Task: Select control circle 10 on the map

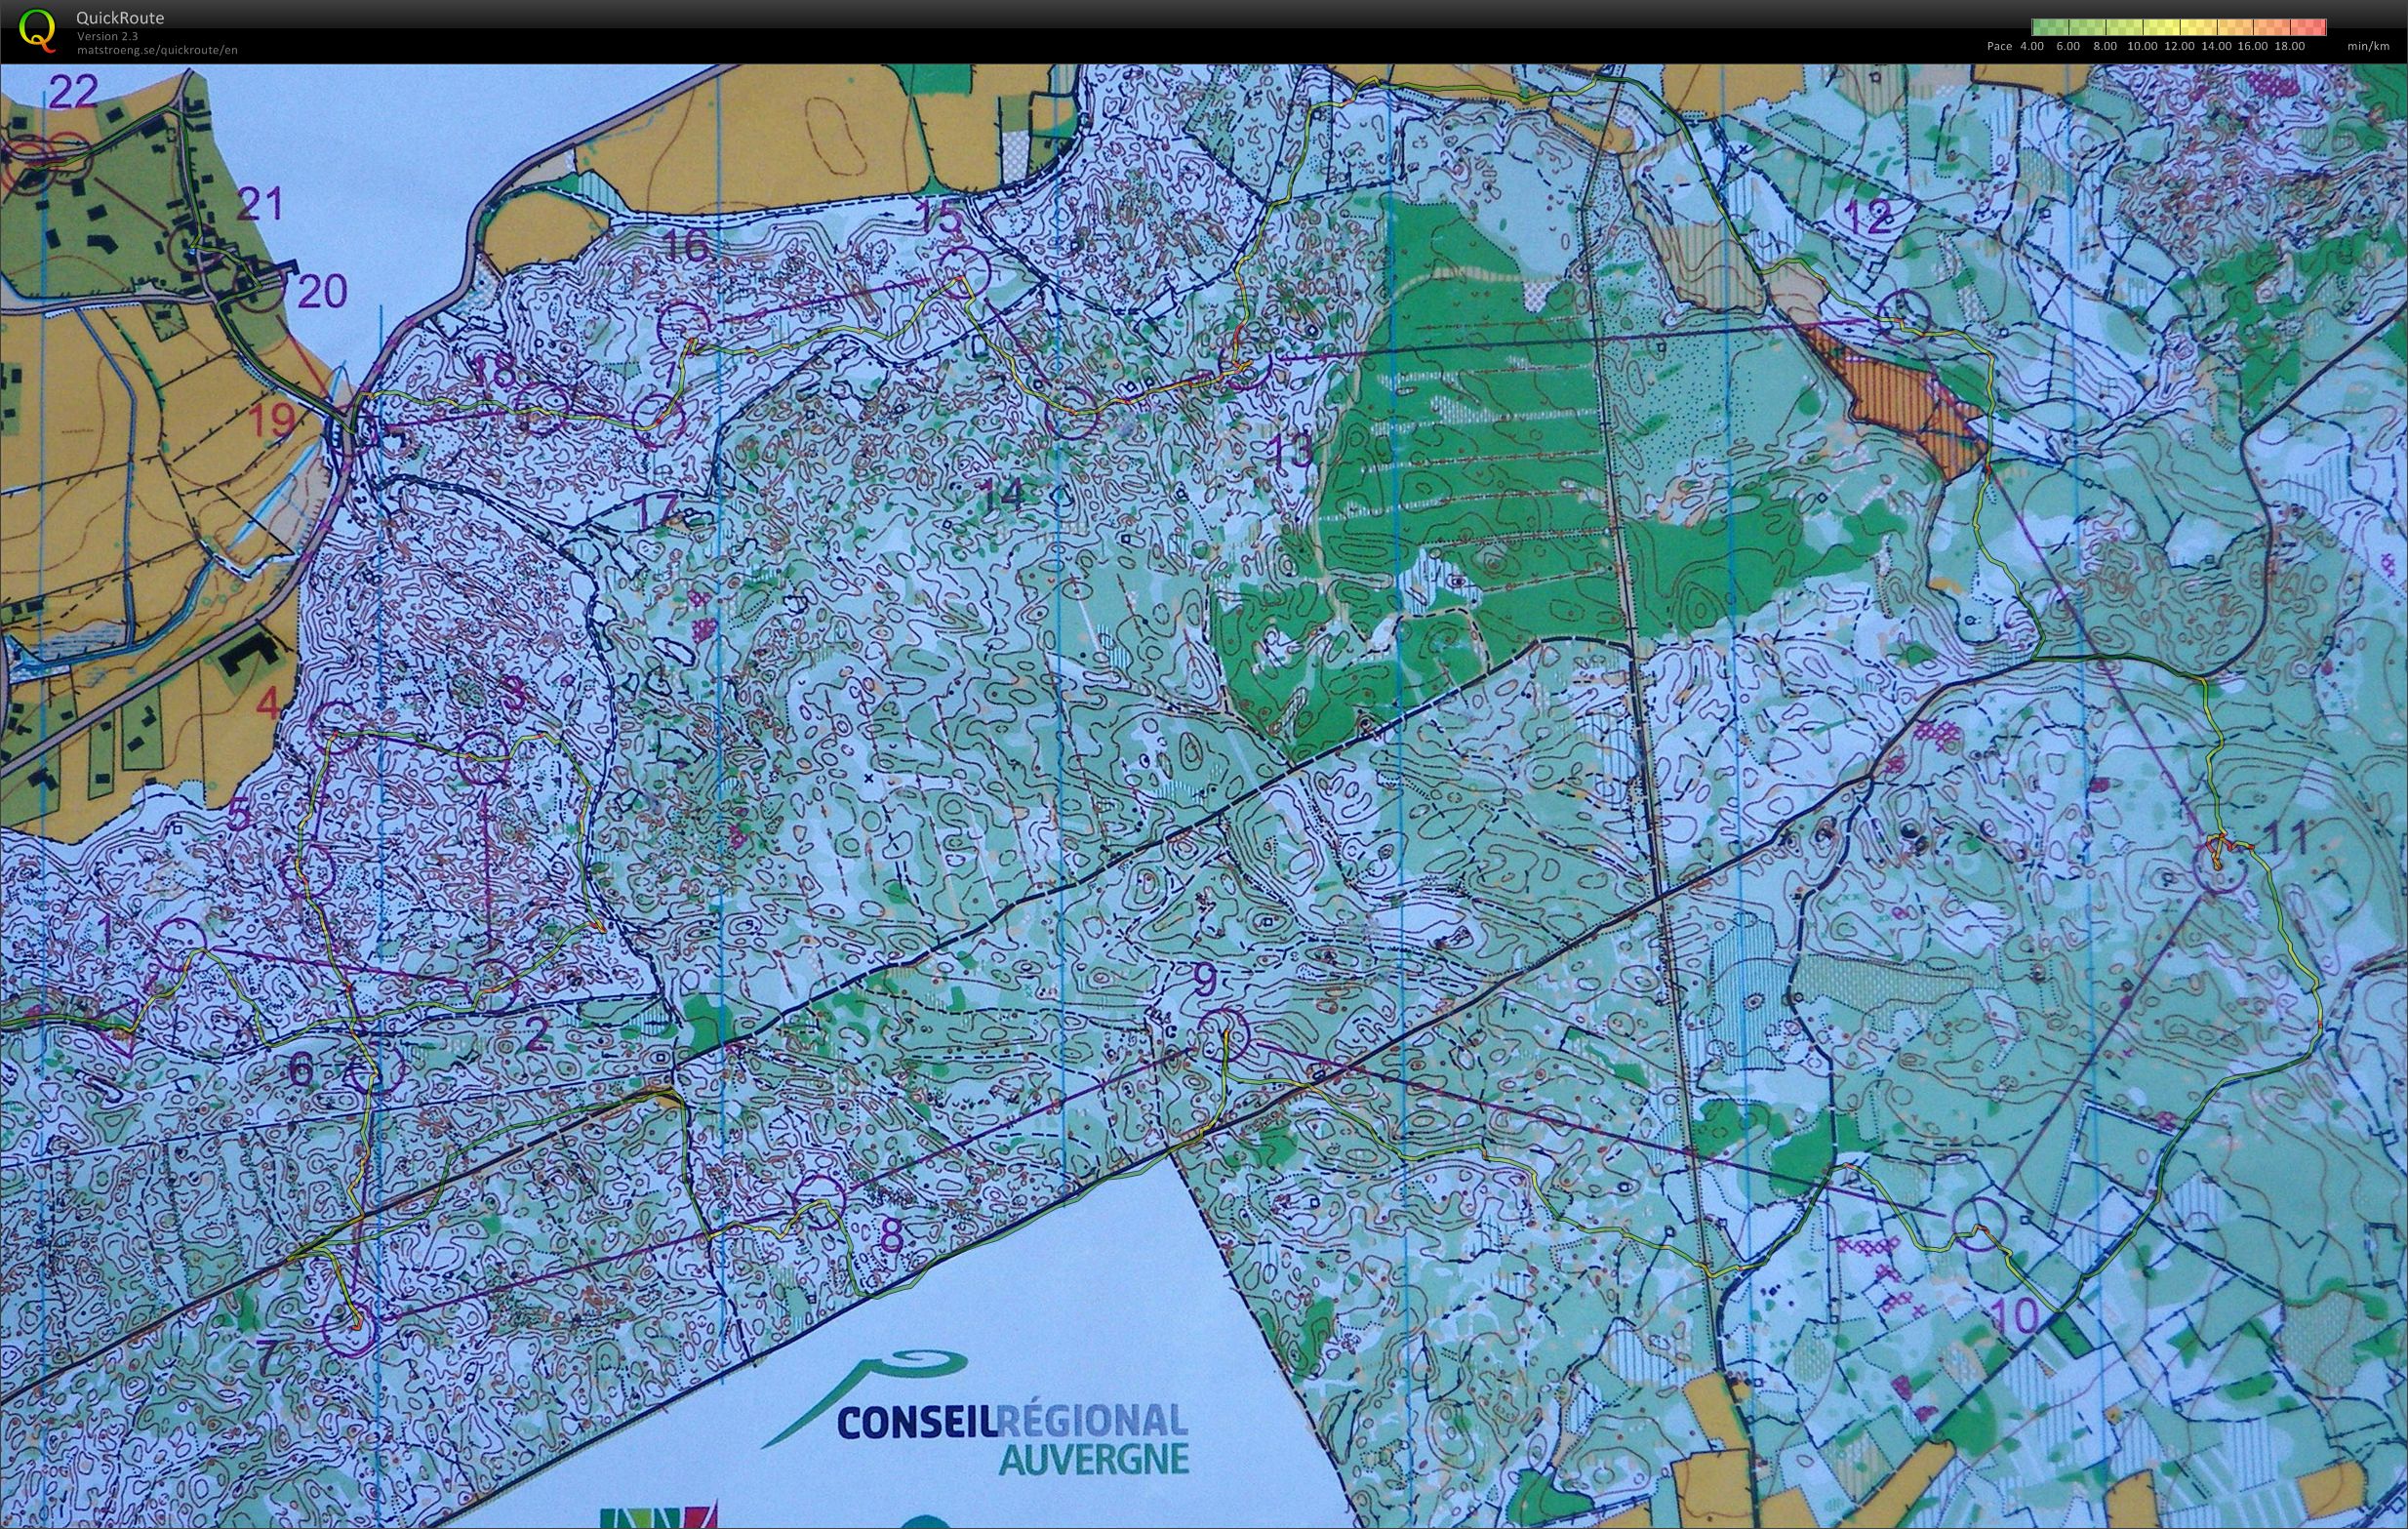Action: click(1979, 1224)
